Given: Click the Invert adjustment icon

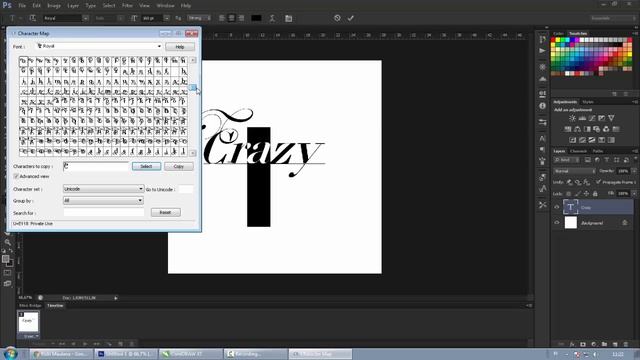Looking at the screenshot, I should point(573,140).
